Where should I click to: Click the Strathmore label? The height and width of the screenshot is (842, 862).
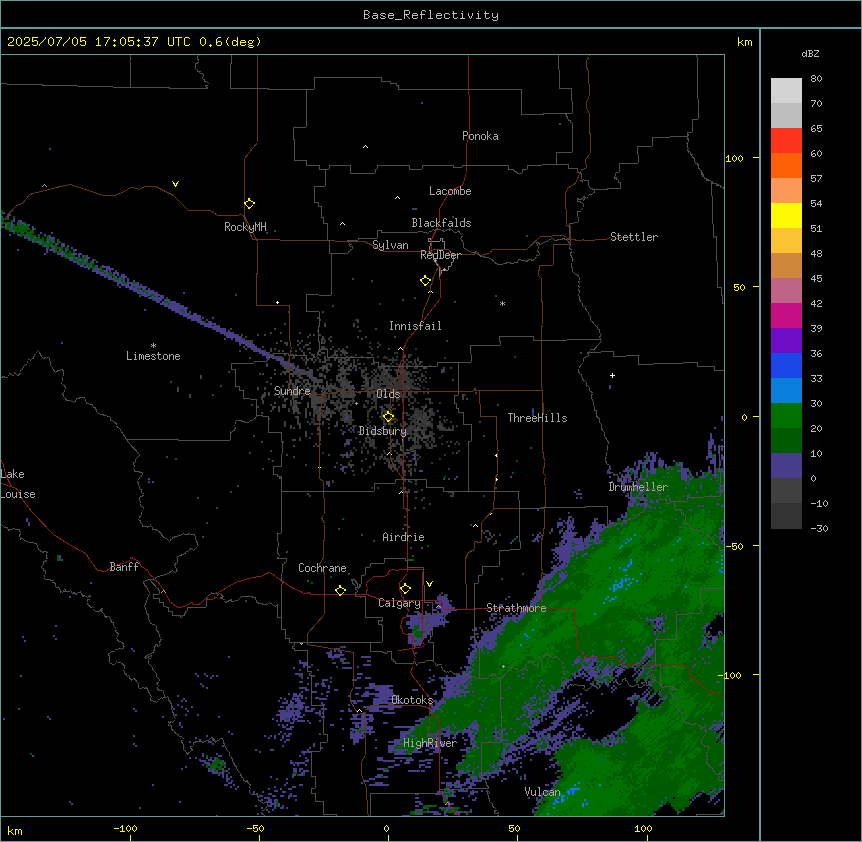click(x=516, y=608)
